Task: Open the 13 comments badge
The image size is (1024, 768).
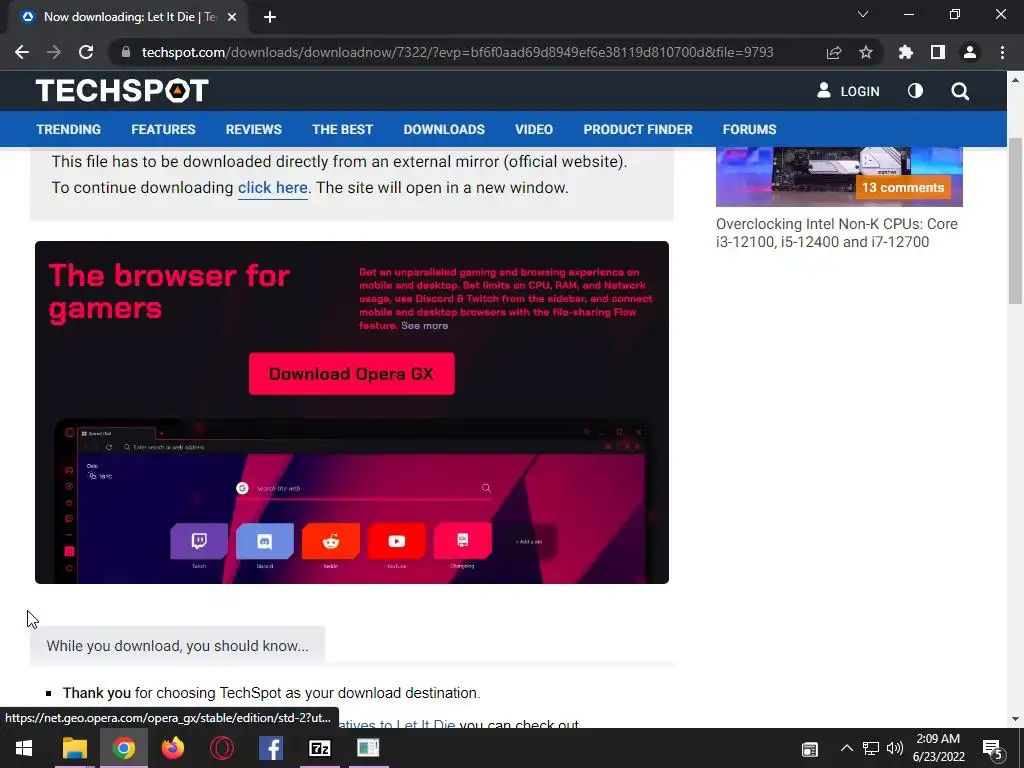Action: point(903,187)
